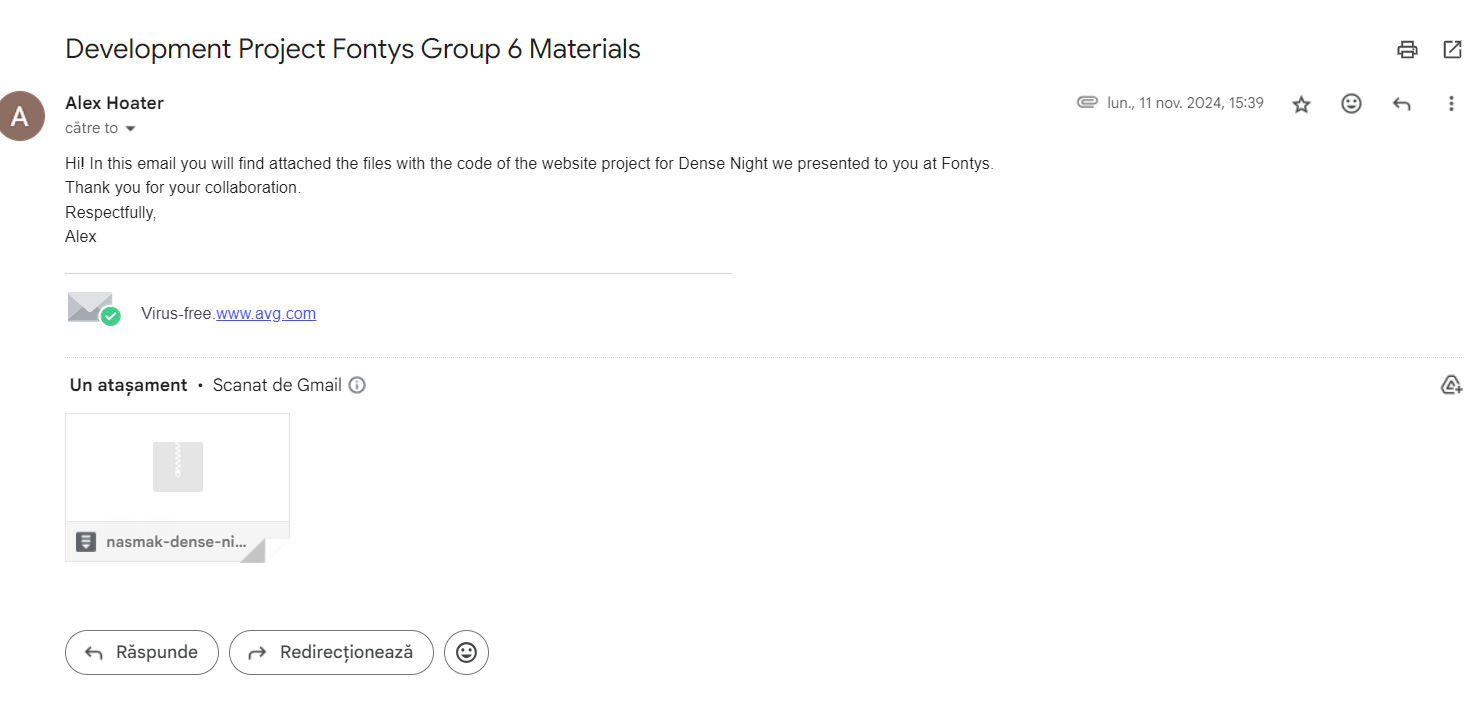Screen dimensions: 1479x714
Task: Click the Răspunde button
Action: coord(142,652)
